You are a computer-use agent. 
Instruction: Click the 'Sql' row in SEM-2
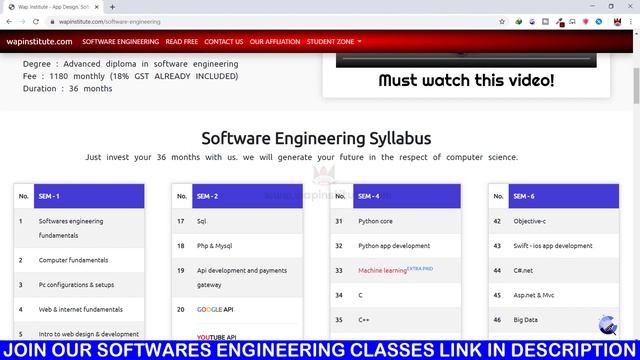point(237,221)
